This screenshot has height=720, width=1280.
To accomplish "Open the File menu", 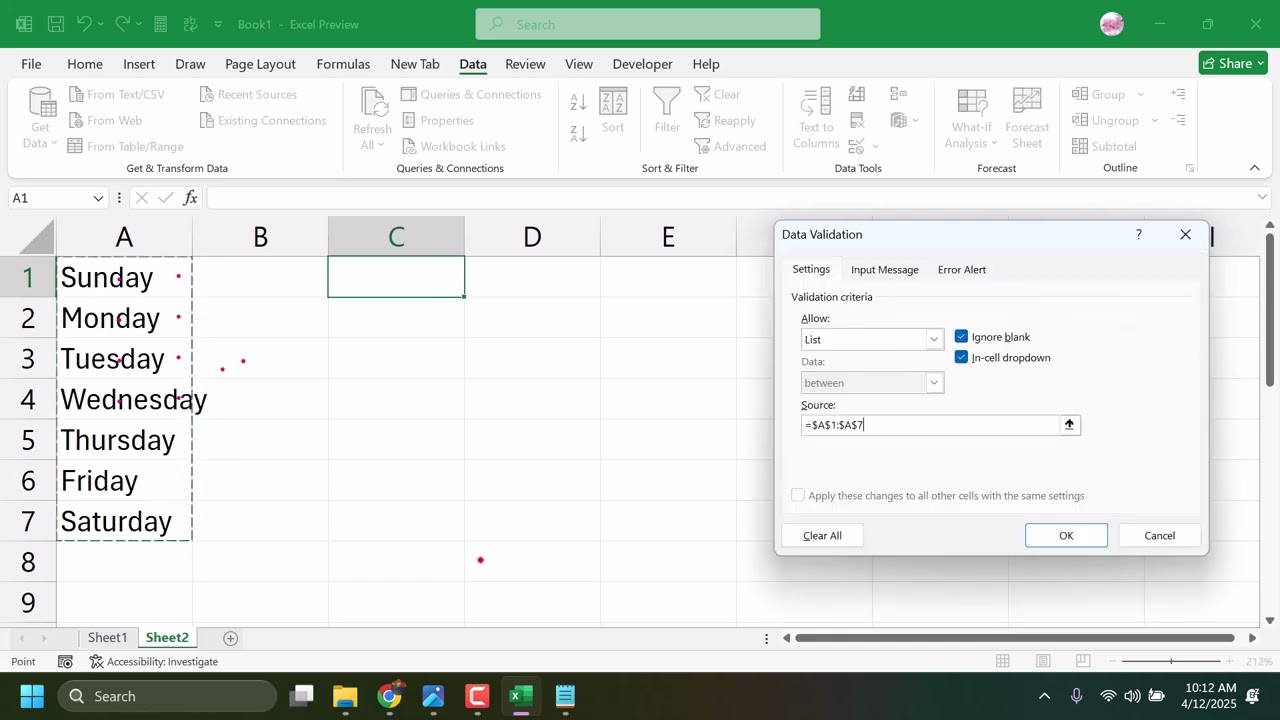I will tap(31, 64).
